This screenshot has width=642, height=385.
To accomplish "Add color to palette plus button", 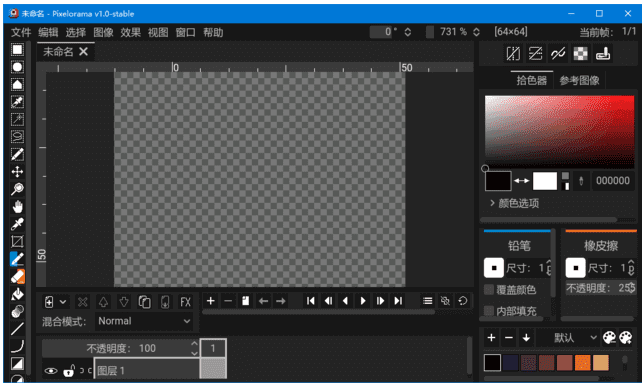I will (x=491, y=338).
